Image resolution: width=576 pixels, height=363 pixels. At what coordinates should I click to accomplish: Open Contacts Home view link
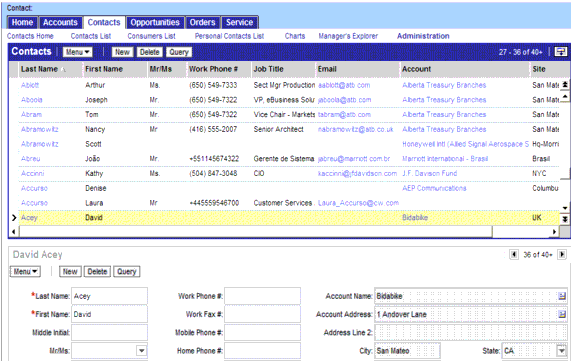coord(30,36)
